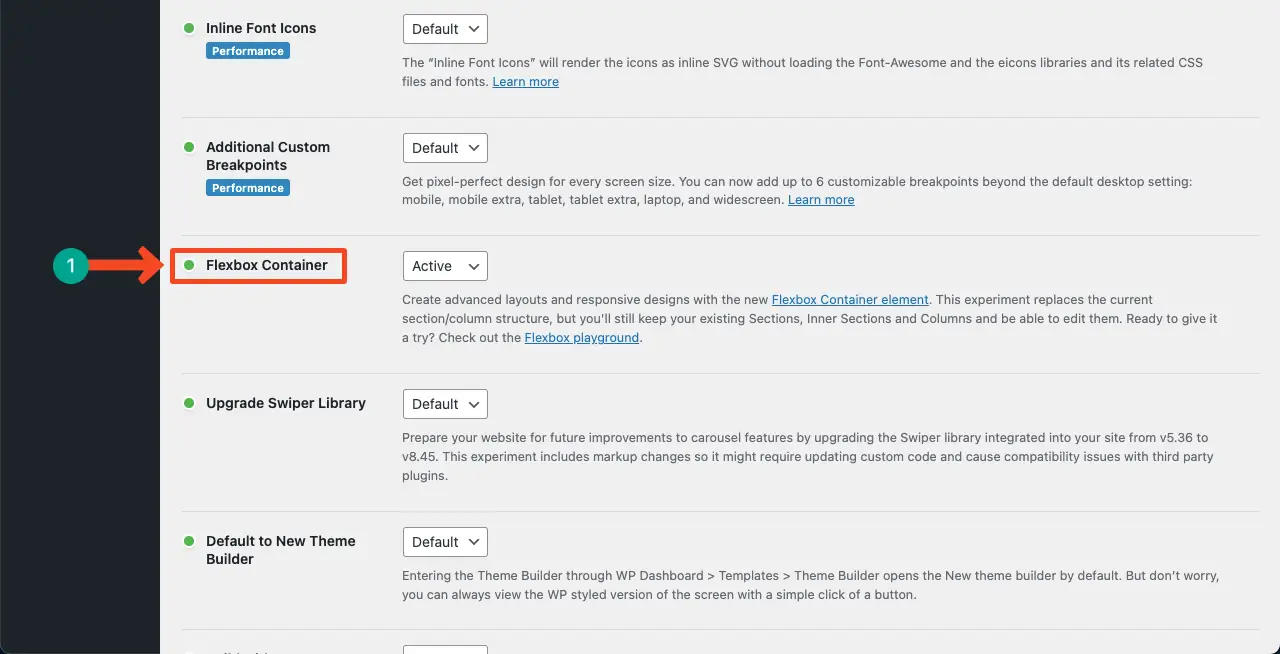Expand the Flexbox Container Active dropdown
This screenshot has width=1280, height=654.
445,266
